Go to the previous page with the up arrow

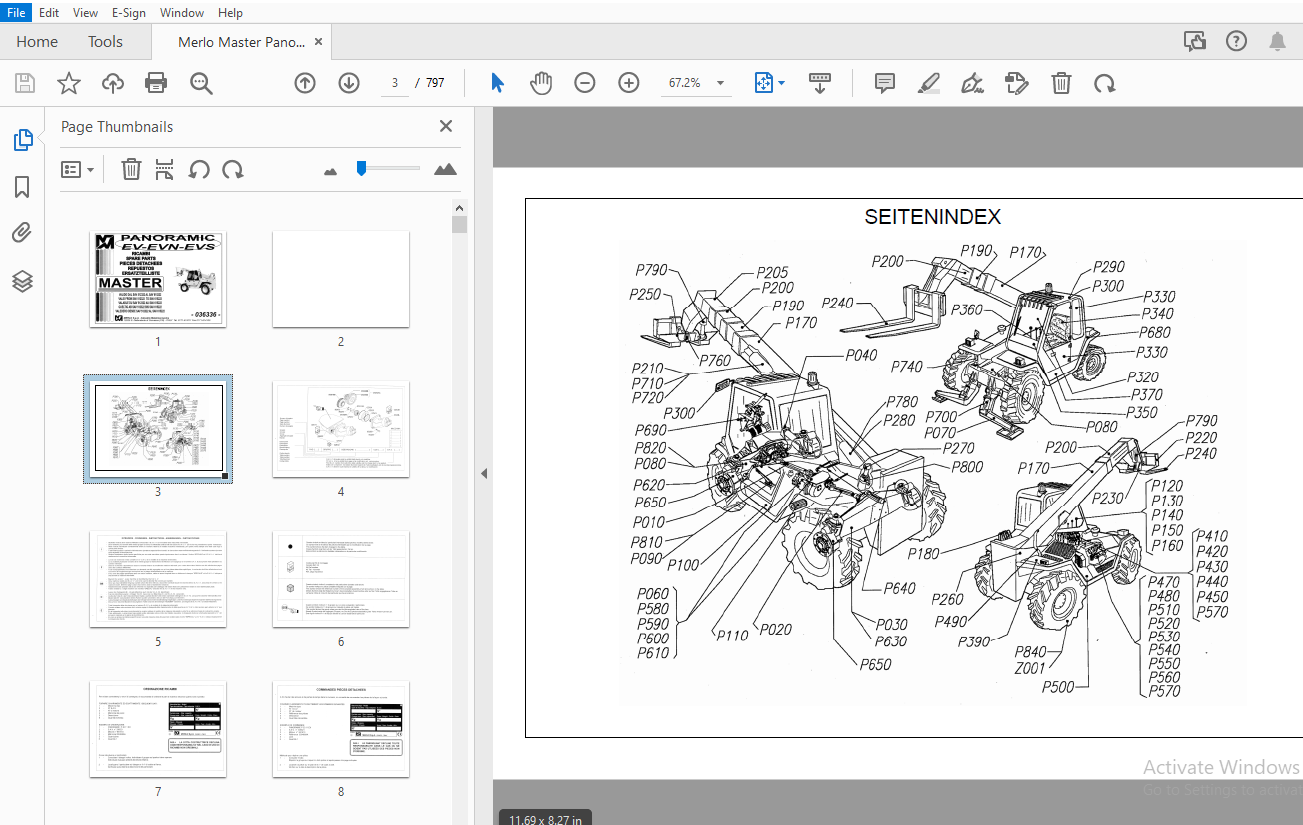pos(305,83)
